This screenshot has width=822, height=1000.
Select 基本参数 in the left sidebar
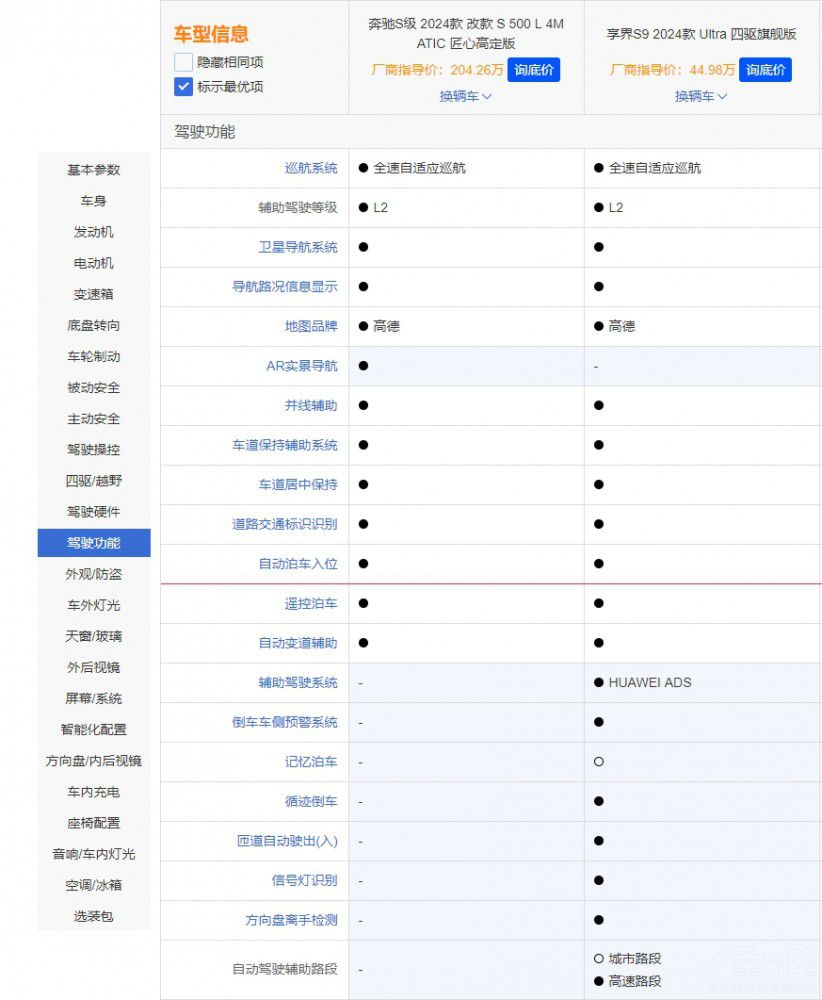click(x=94, y=170)
